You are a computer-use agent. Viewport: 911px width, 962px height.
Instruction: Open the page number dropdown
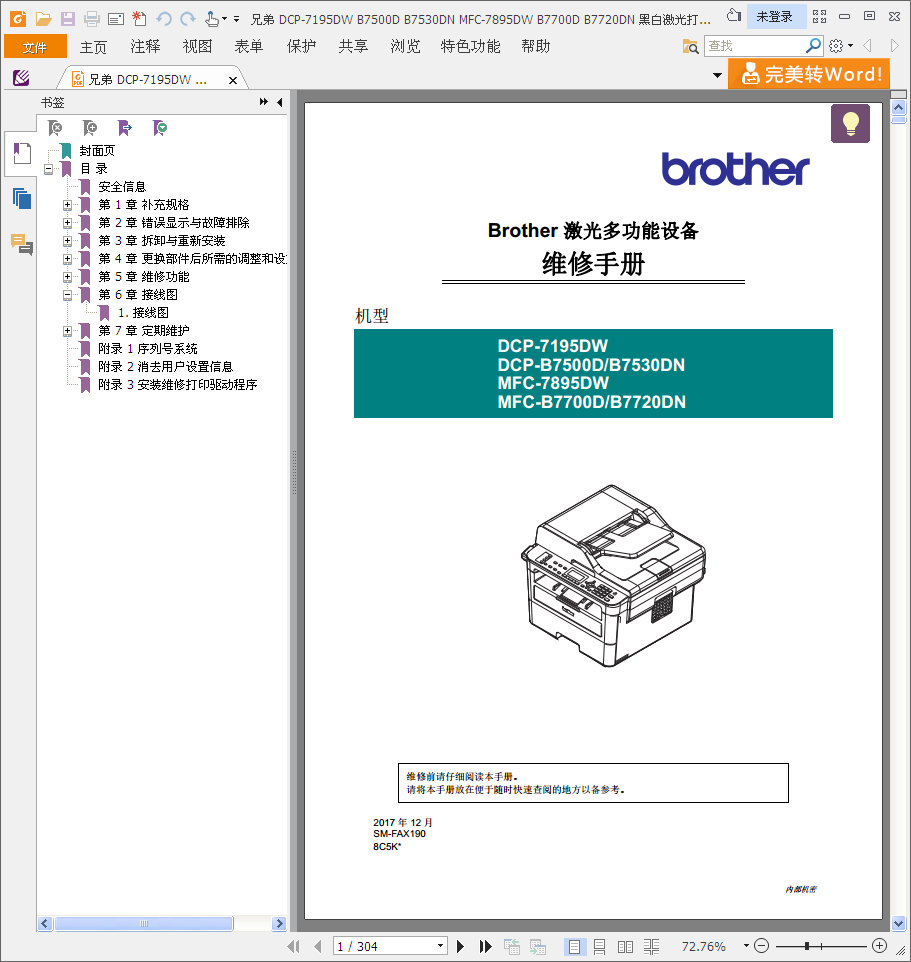(x=440, y=946)
